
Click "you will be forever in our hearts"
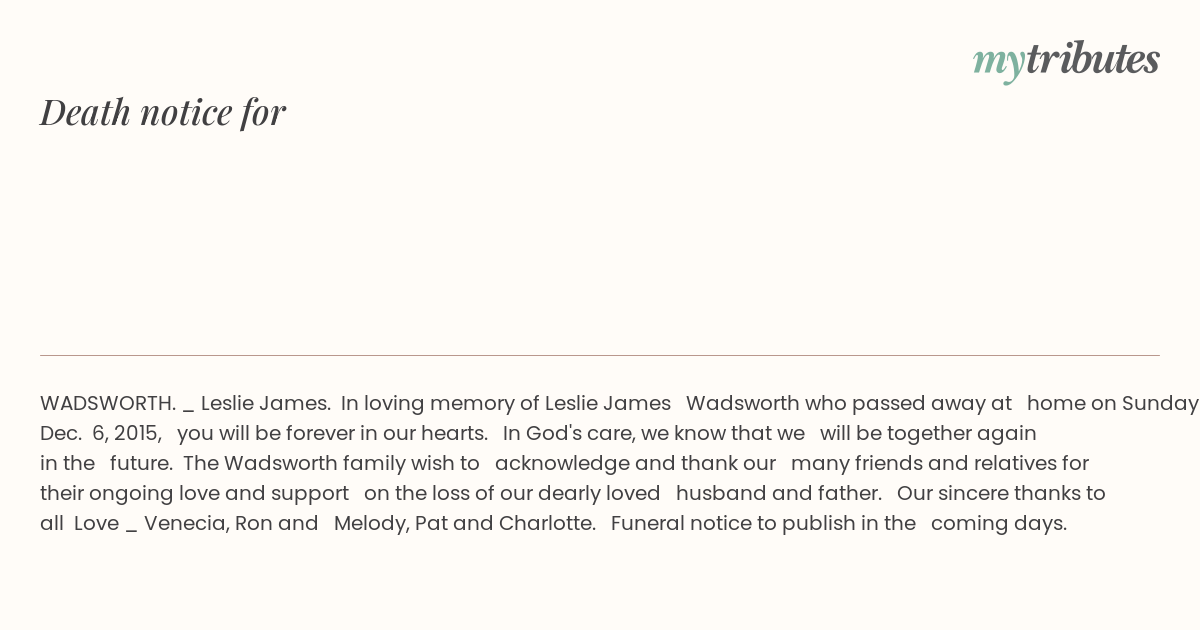[x=332, y=433]
